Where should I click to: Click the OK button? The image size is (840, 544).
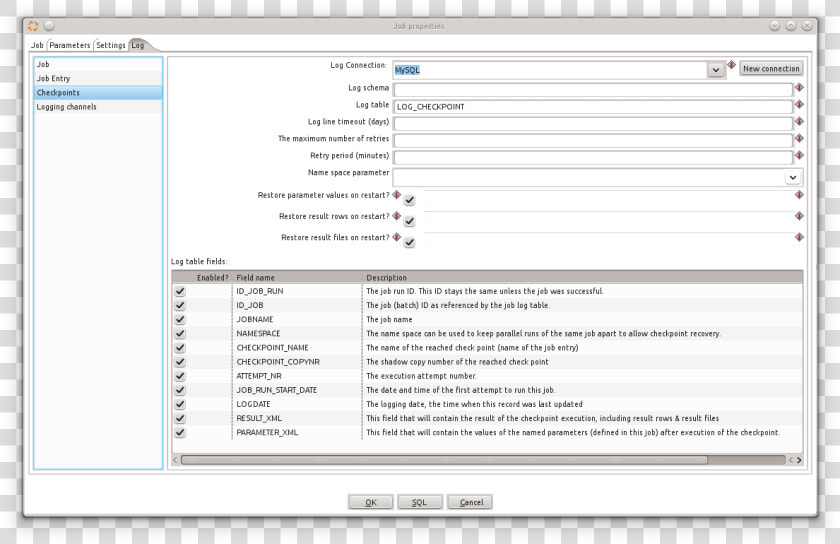click(x=371, y=502)
